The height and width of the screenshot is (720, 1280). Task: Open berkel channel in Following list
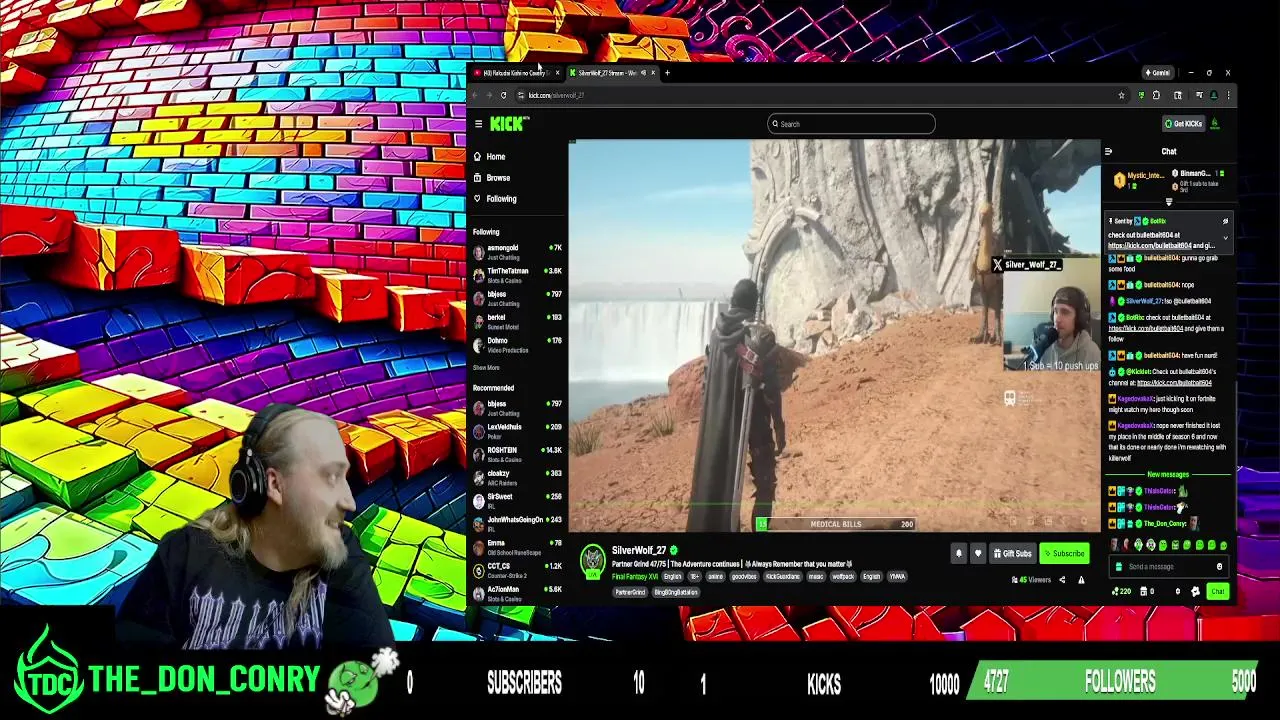(x=517, y=322)
